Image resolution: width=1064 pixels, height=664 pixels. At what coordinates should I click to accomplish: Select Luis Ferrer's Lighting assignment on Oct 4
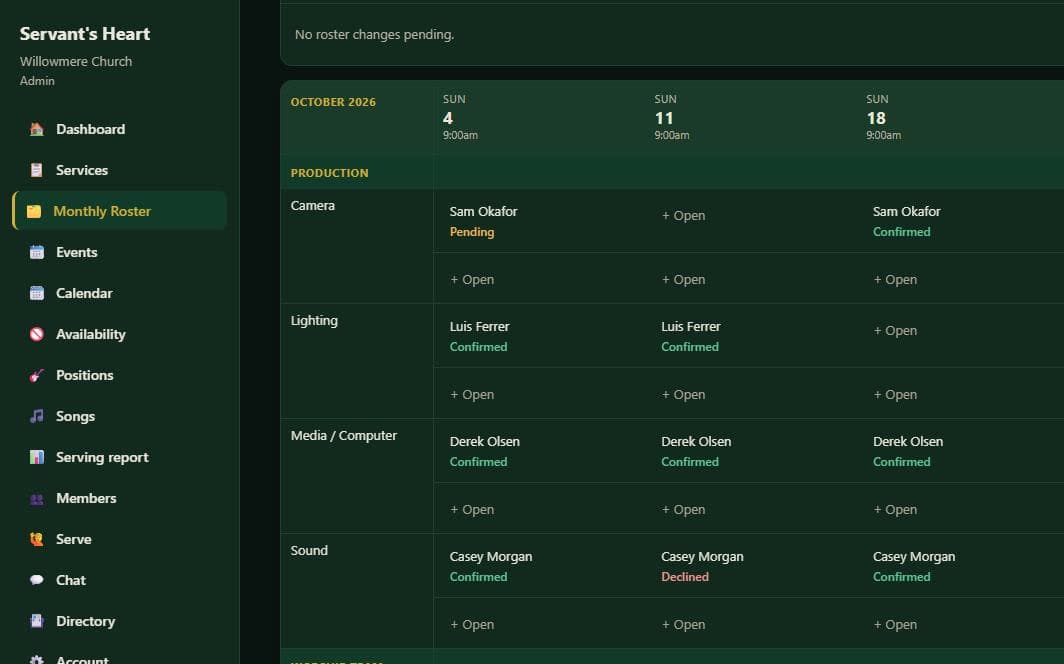479,336
